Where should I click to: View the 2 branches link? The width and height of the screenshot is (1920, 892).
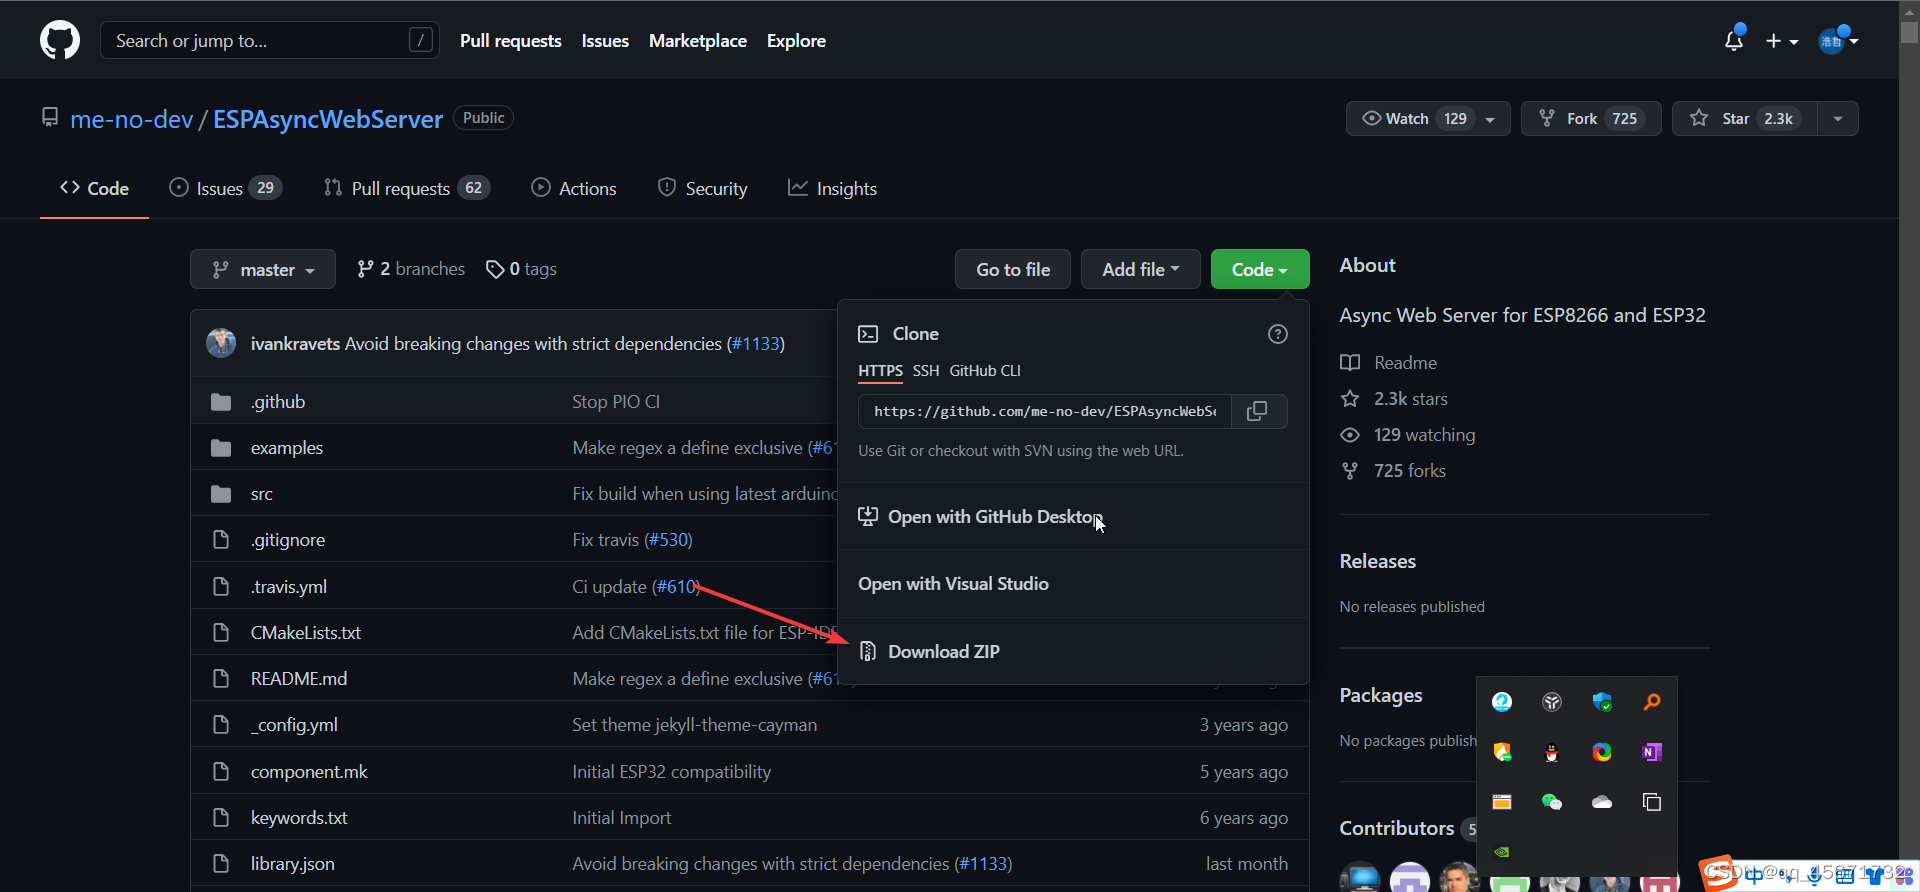[411, 269]
